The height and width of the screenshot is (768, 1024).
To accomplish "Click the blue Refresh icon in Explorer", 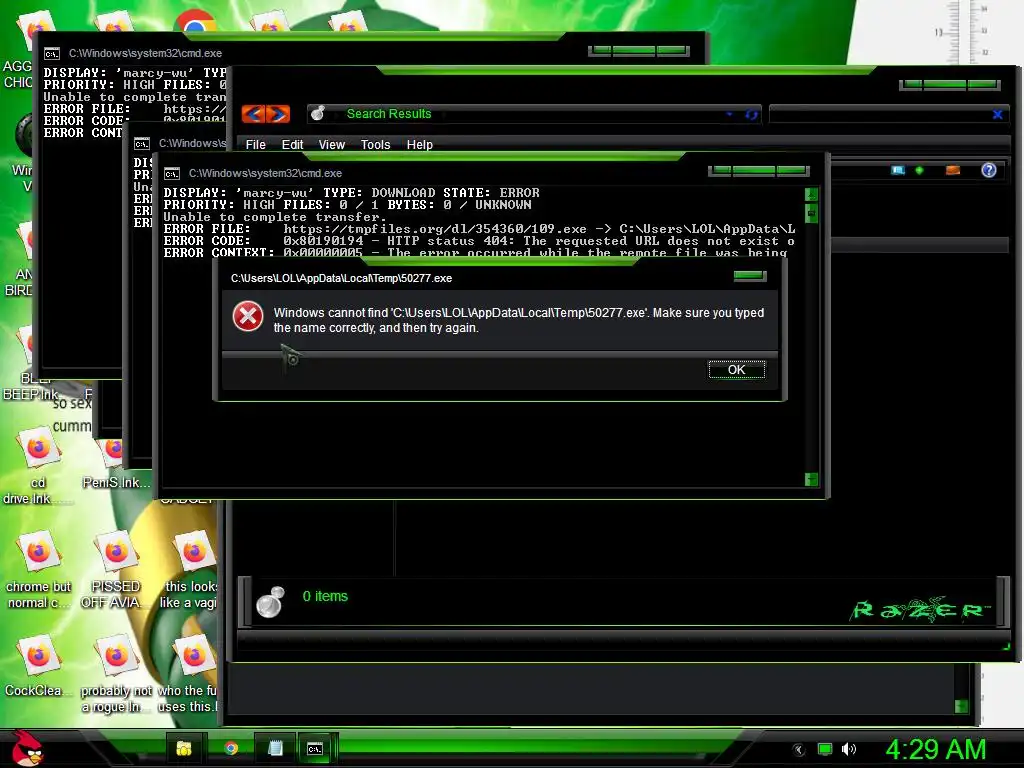I will (x=751, y=114).
